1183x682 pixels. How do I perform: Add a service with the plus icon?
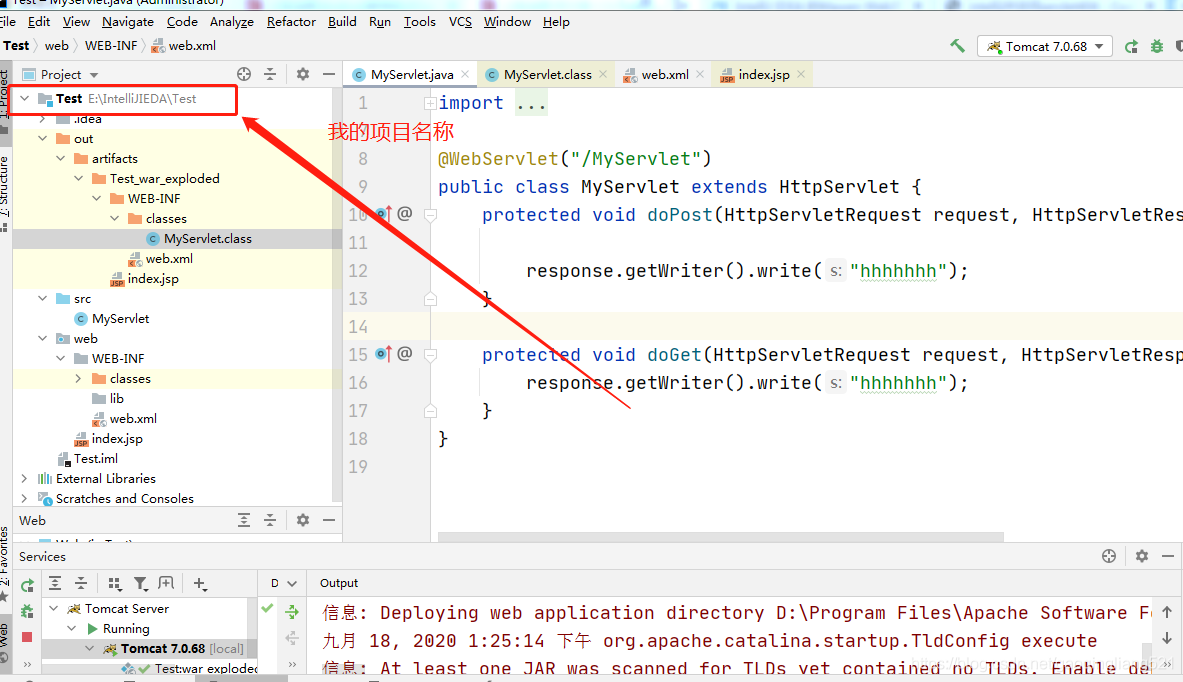199,583
